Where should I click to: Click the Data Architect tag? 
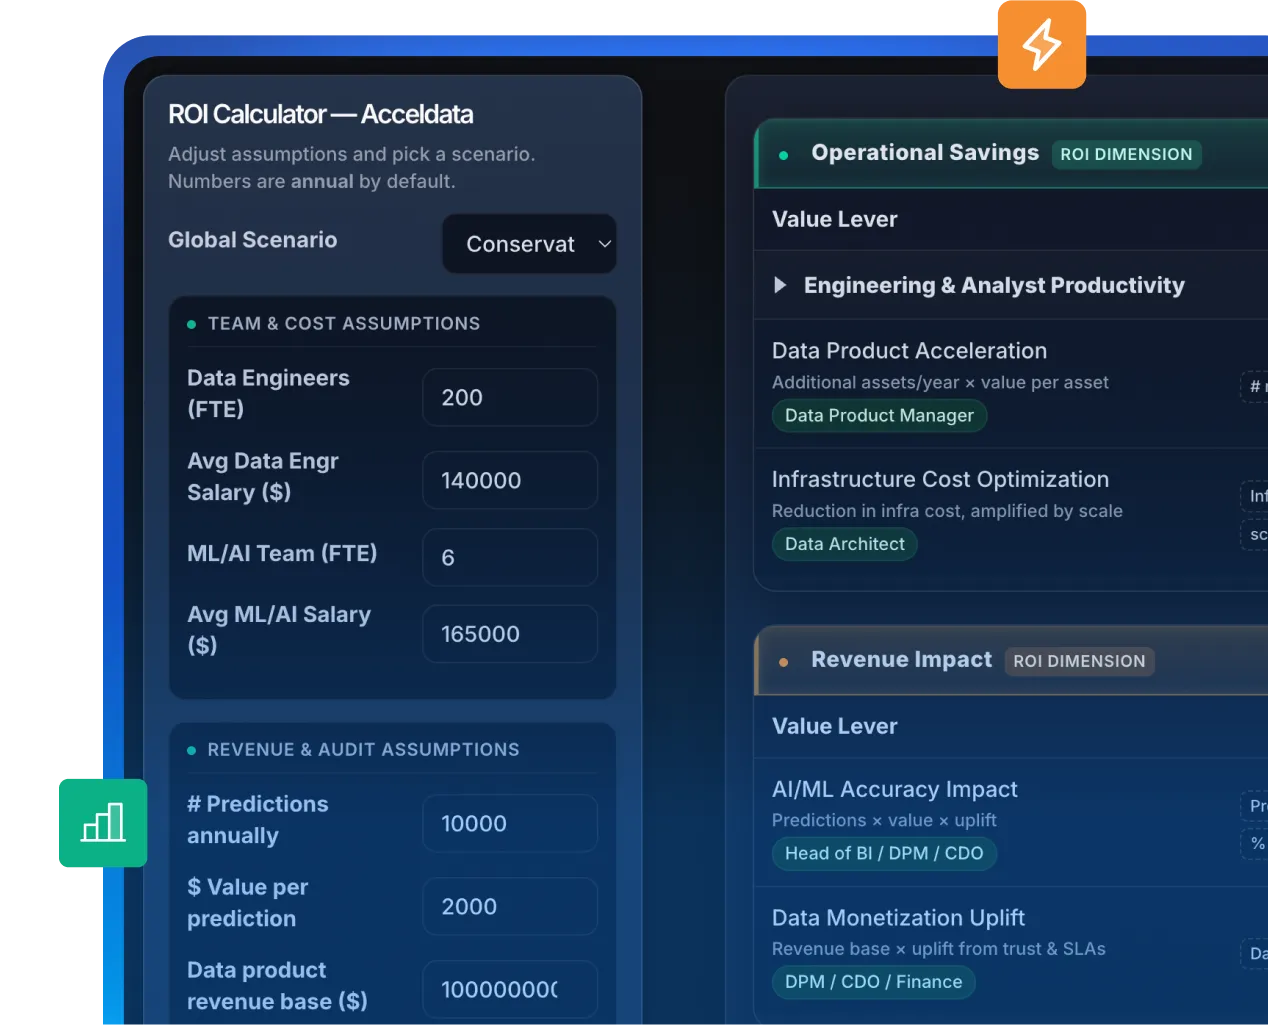pos(844,544)
